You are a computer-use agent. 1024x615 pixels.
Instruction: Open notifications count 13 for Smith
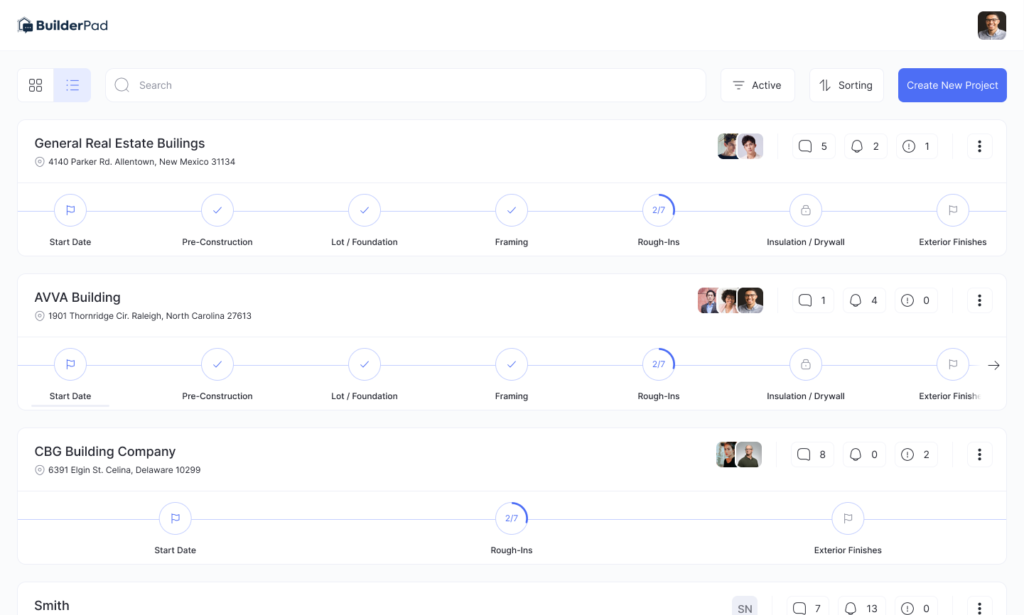[861, 607]
